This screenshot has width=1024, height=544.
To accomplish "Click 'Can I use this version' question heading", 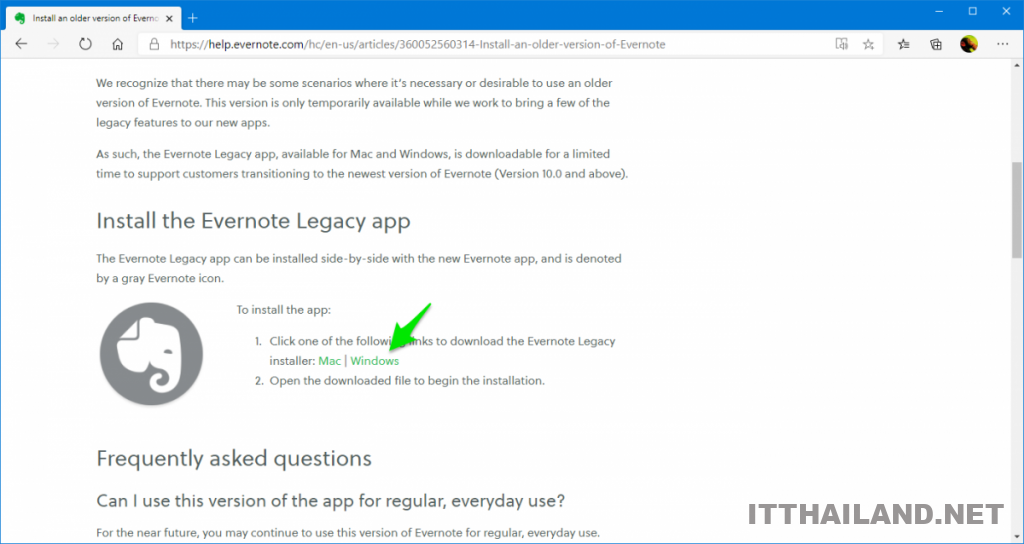I will 330,502.
